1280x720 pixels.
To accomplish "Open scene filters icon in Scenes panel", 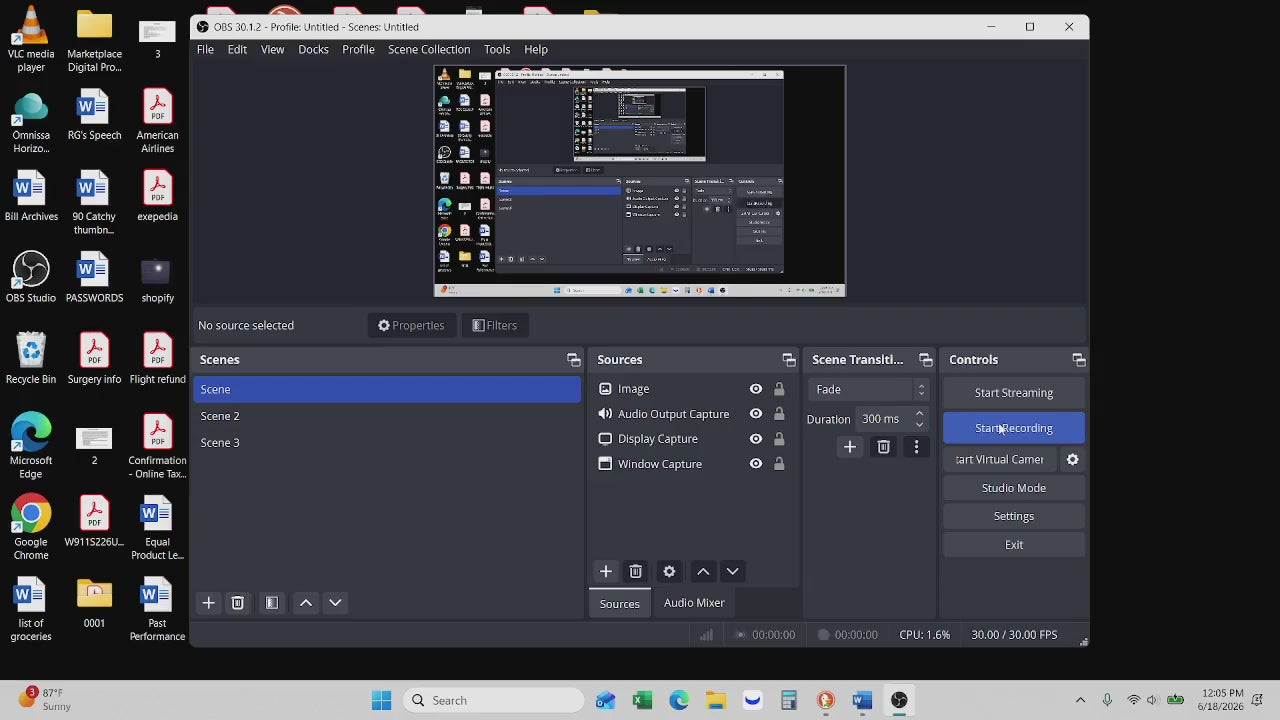I will point(272,603).
